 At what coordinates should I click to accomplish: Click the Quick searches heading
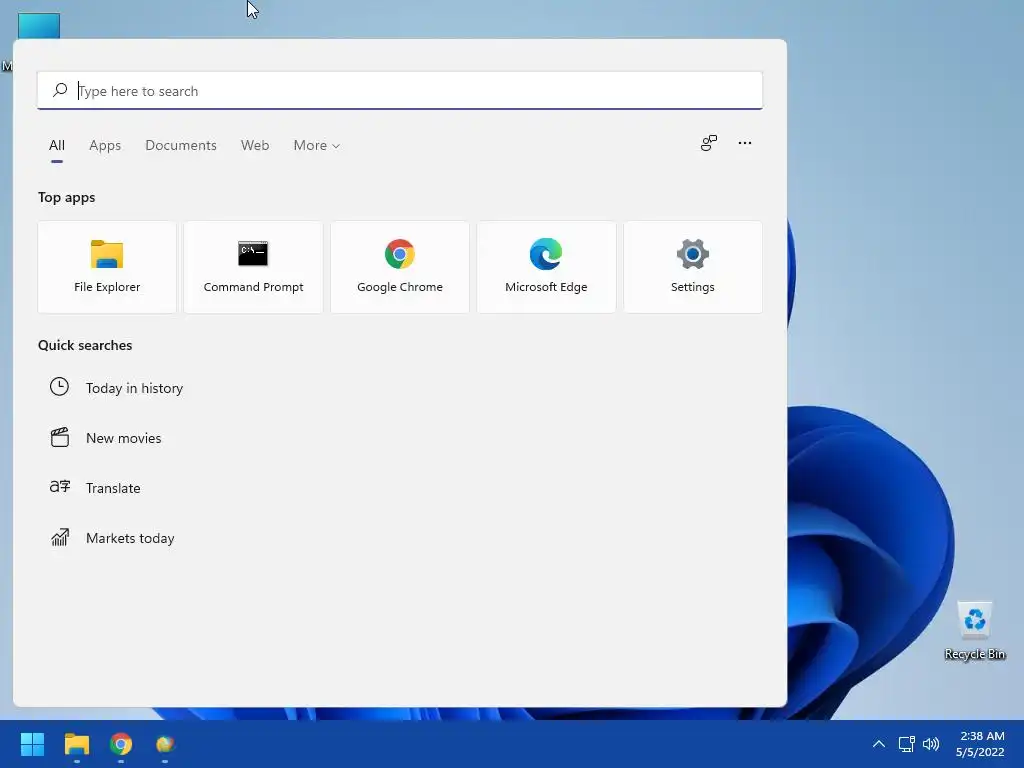[85, 345]
